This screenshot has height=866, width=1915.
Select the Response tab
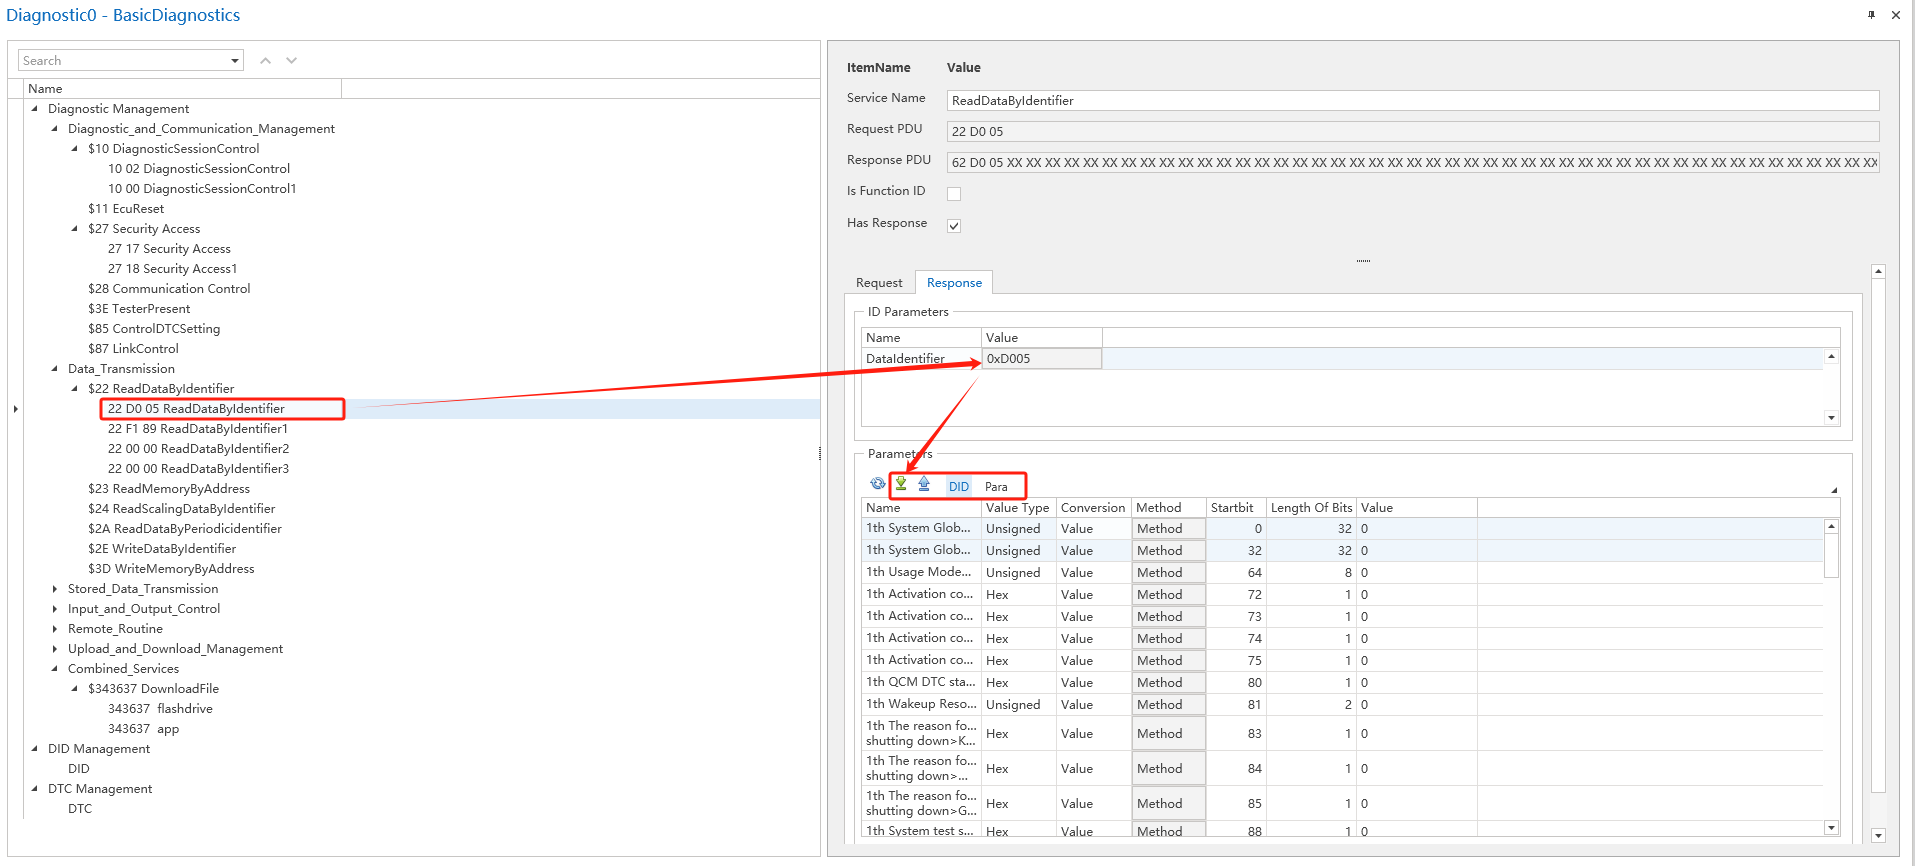(x=954, y=283)
